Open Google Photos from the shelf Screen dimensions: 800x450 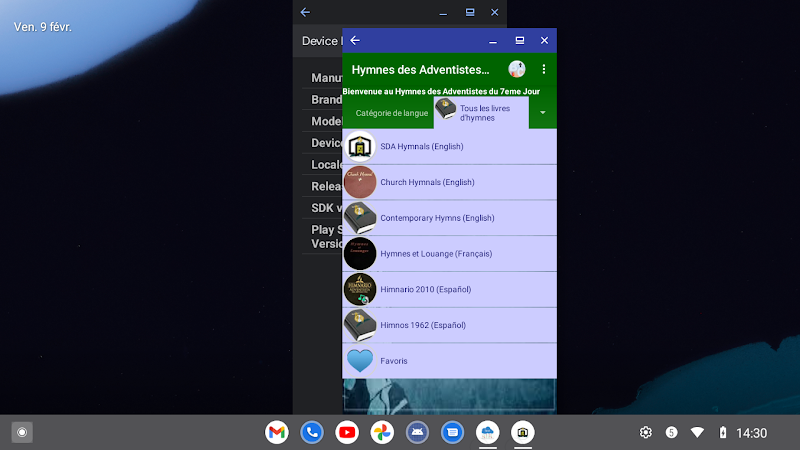[x=382, y=433]
